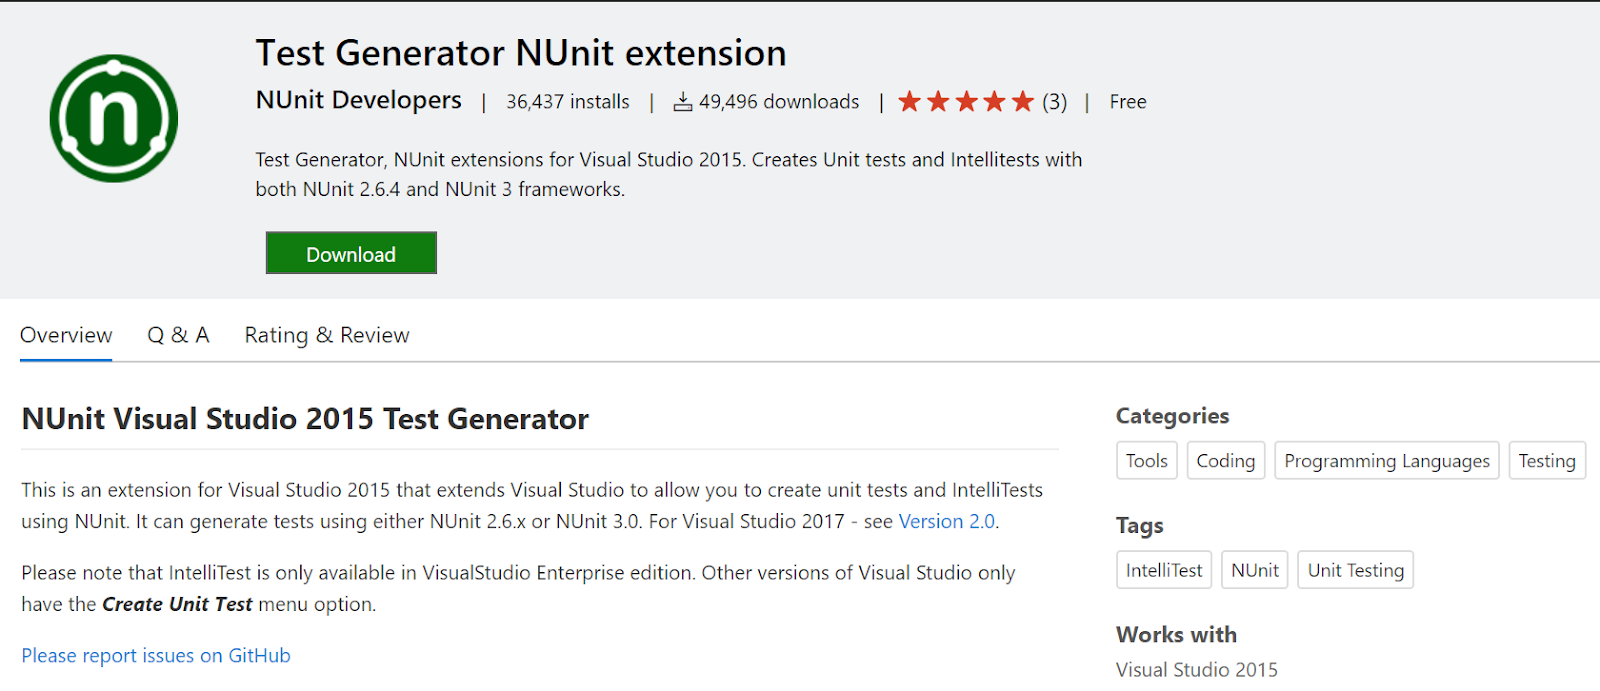1600x691 pixels.
Task: Open the Testing category
Action: pyautogui.click(x=1546, y=460)
